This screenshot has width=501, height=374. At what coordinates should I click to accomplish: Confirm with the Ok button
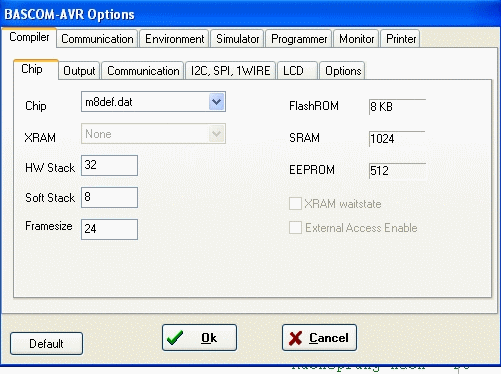point(199,338)
